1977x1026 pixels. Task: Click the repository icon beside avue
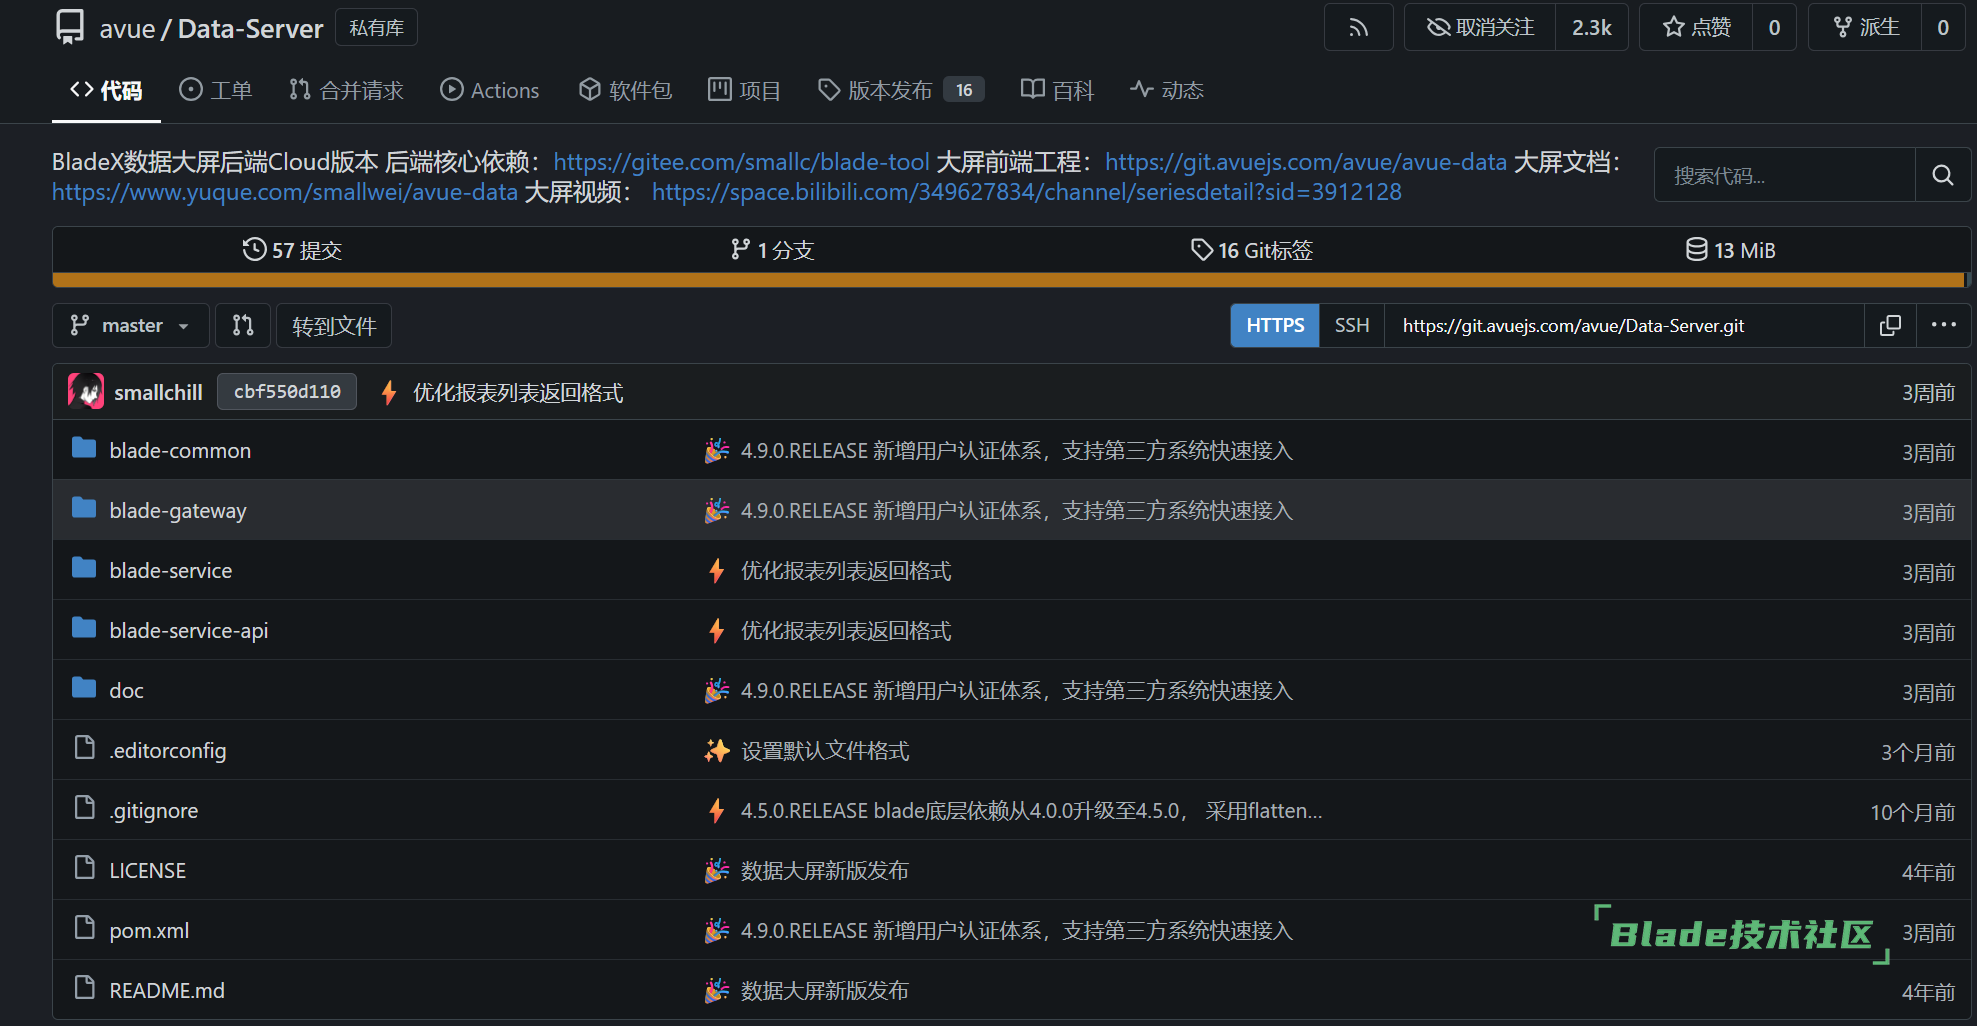point(70,28)
